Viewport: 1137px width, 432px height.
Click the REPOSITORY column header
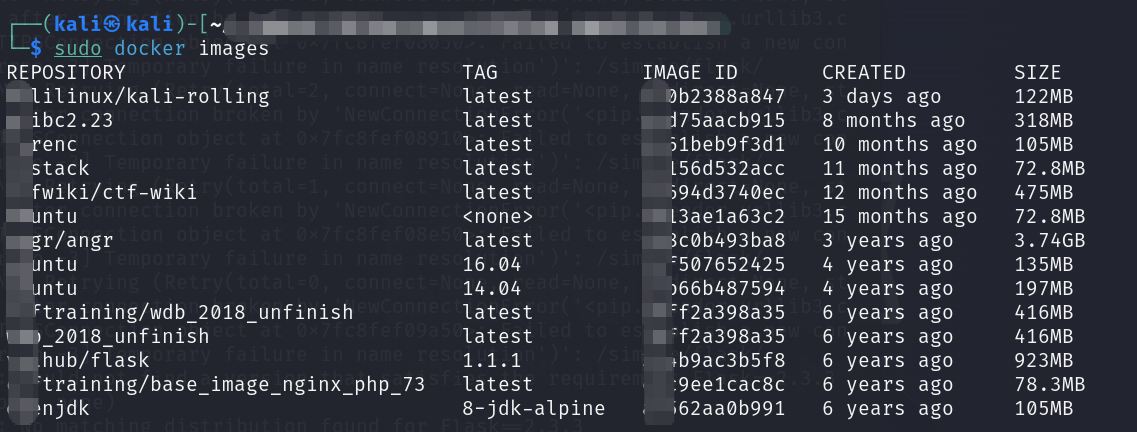(66, 72)
